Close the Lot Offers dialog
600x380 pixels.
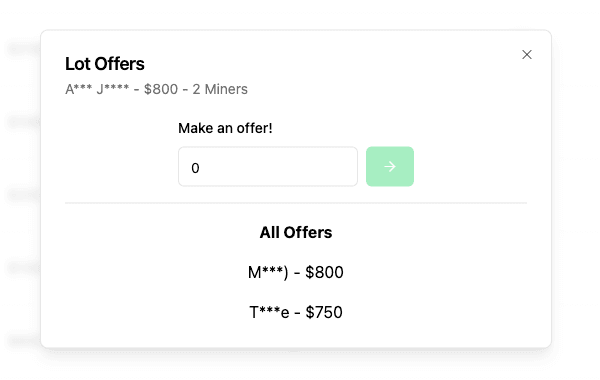(x=527, y=55)
